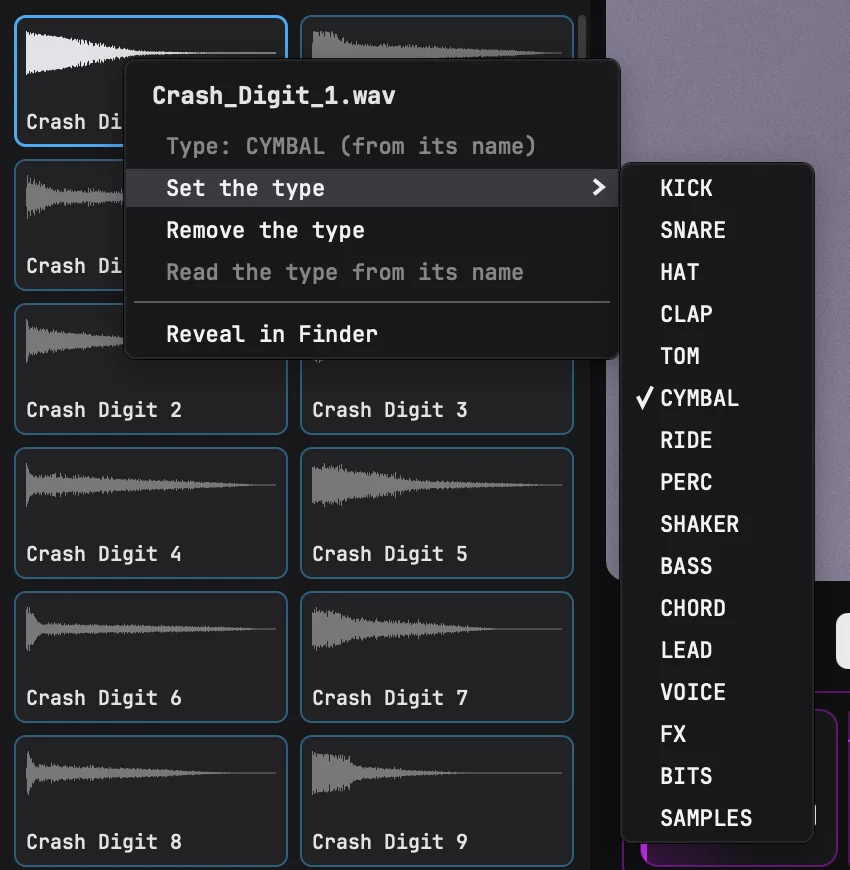Select the Crash Digit 5 sample
The height and width of the screenshot is (870, 850).
pyautogui.click(x=437, y=513)
